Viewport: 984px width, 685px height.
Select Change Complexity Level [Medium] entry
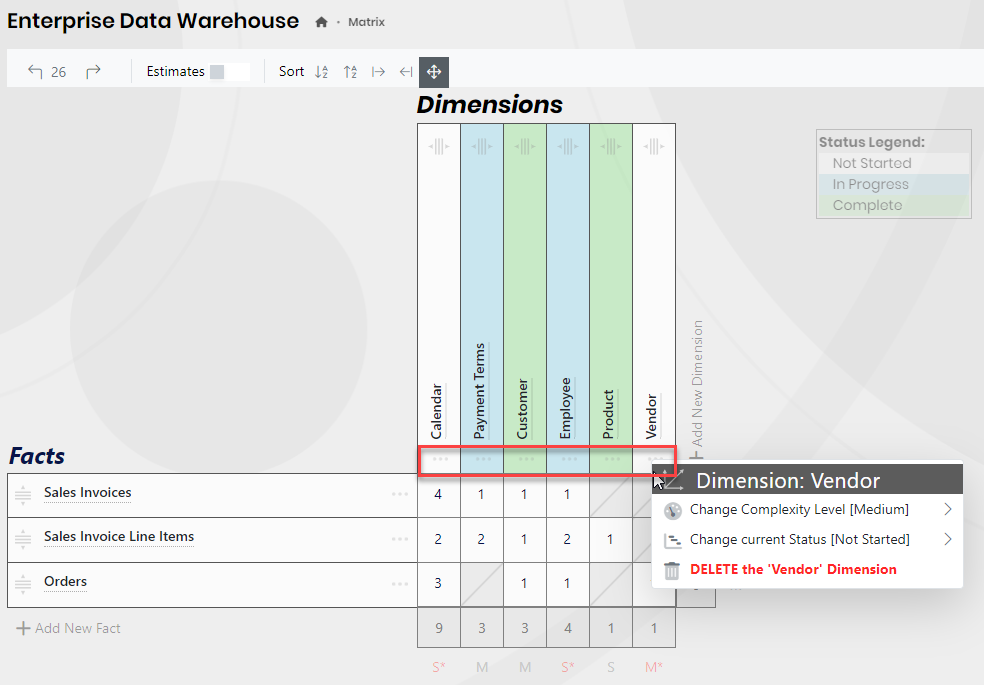799,510
